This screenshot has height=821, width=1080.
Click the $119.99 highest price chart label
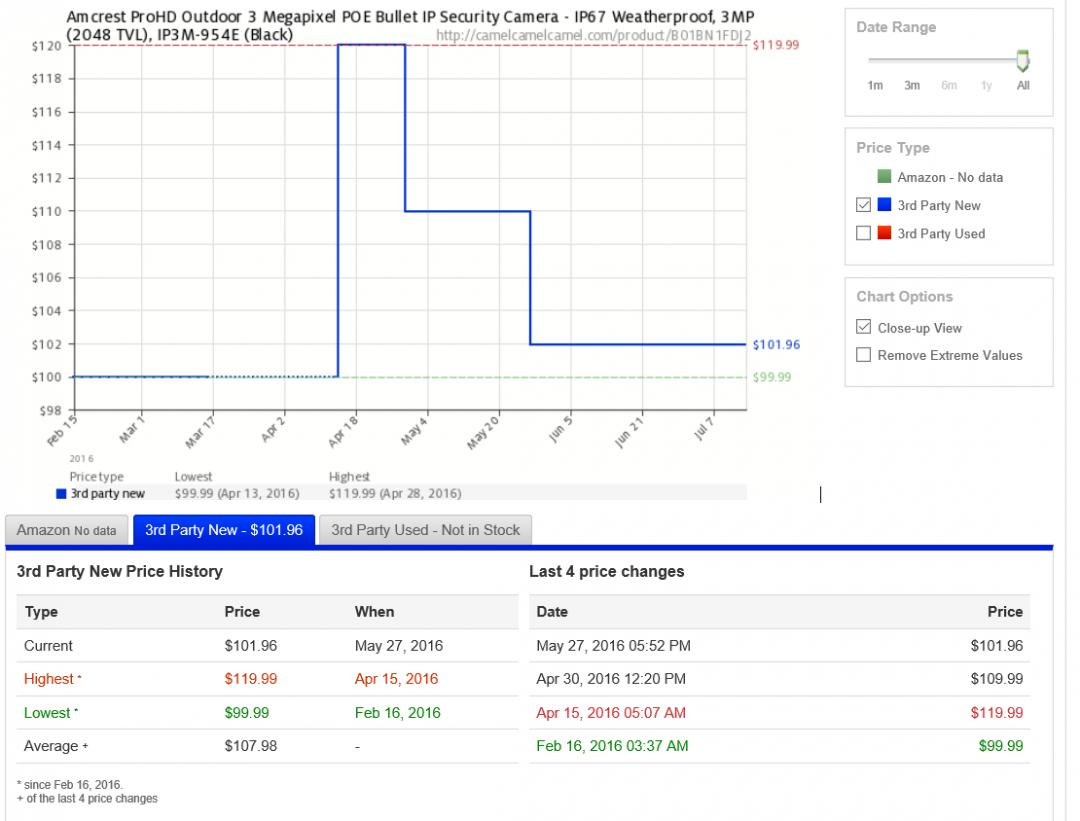(x=776, y=46)
